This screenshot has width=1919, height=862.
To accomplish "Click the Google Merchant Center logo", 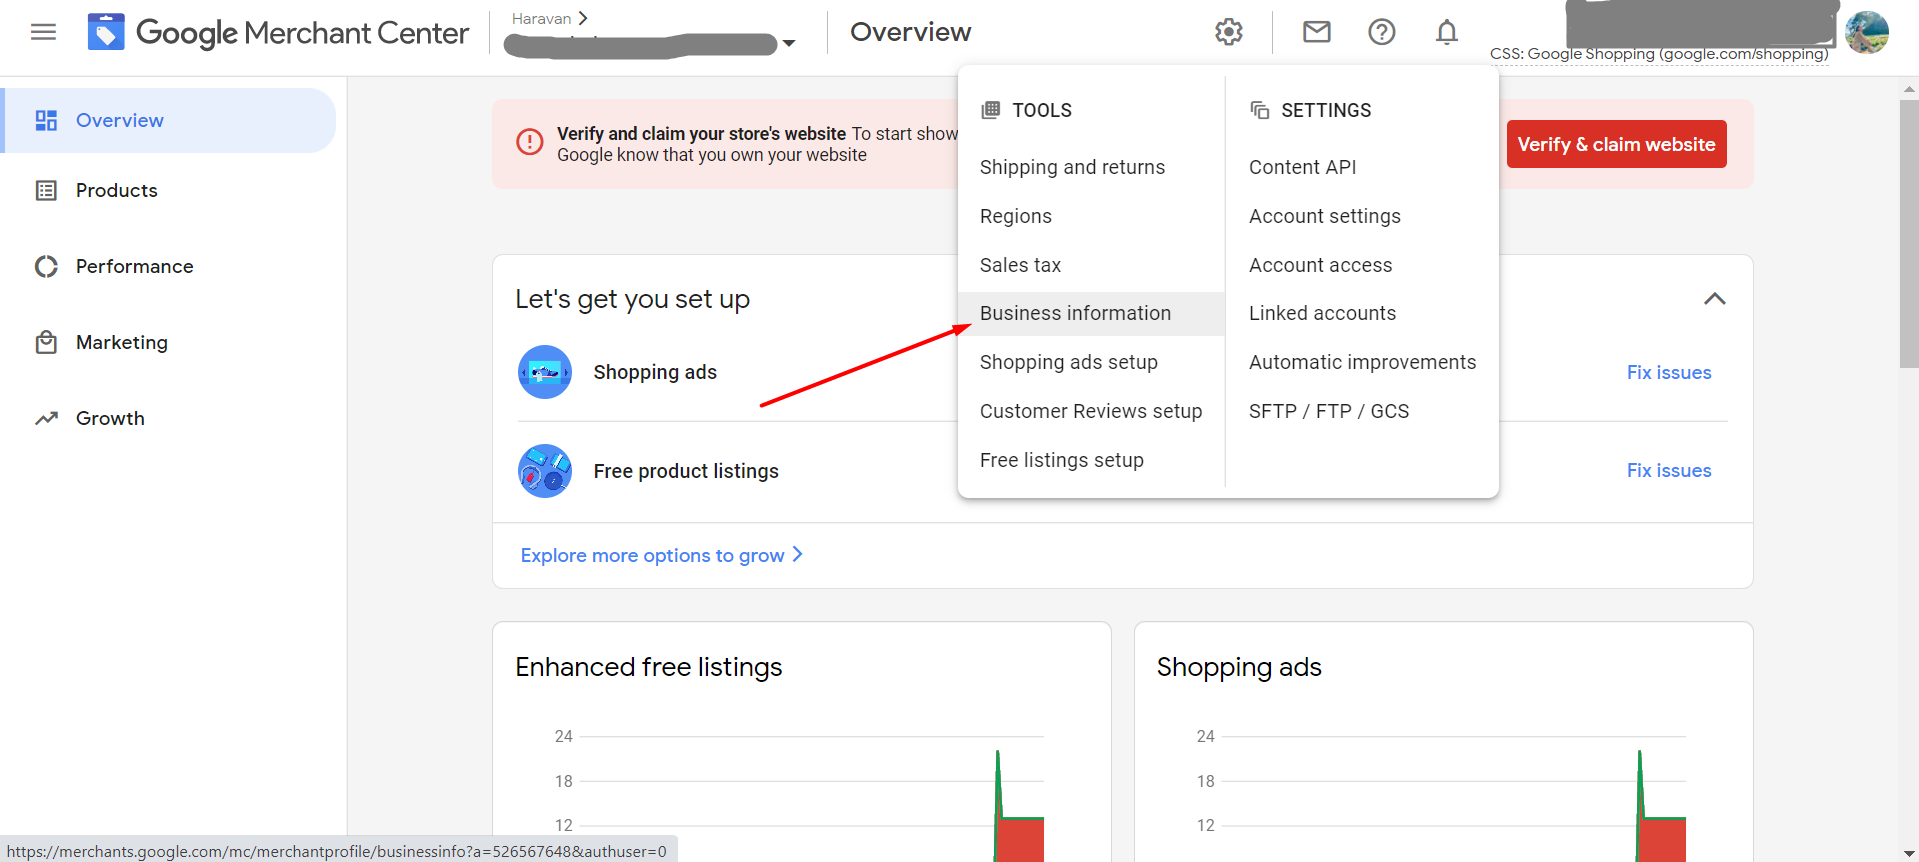I will 106,32.
